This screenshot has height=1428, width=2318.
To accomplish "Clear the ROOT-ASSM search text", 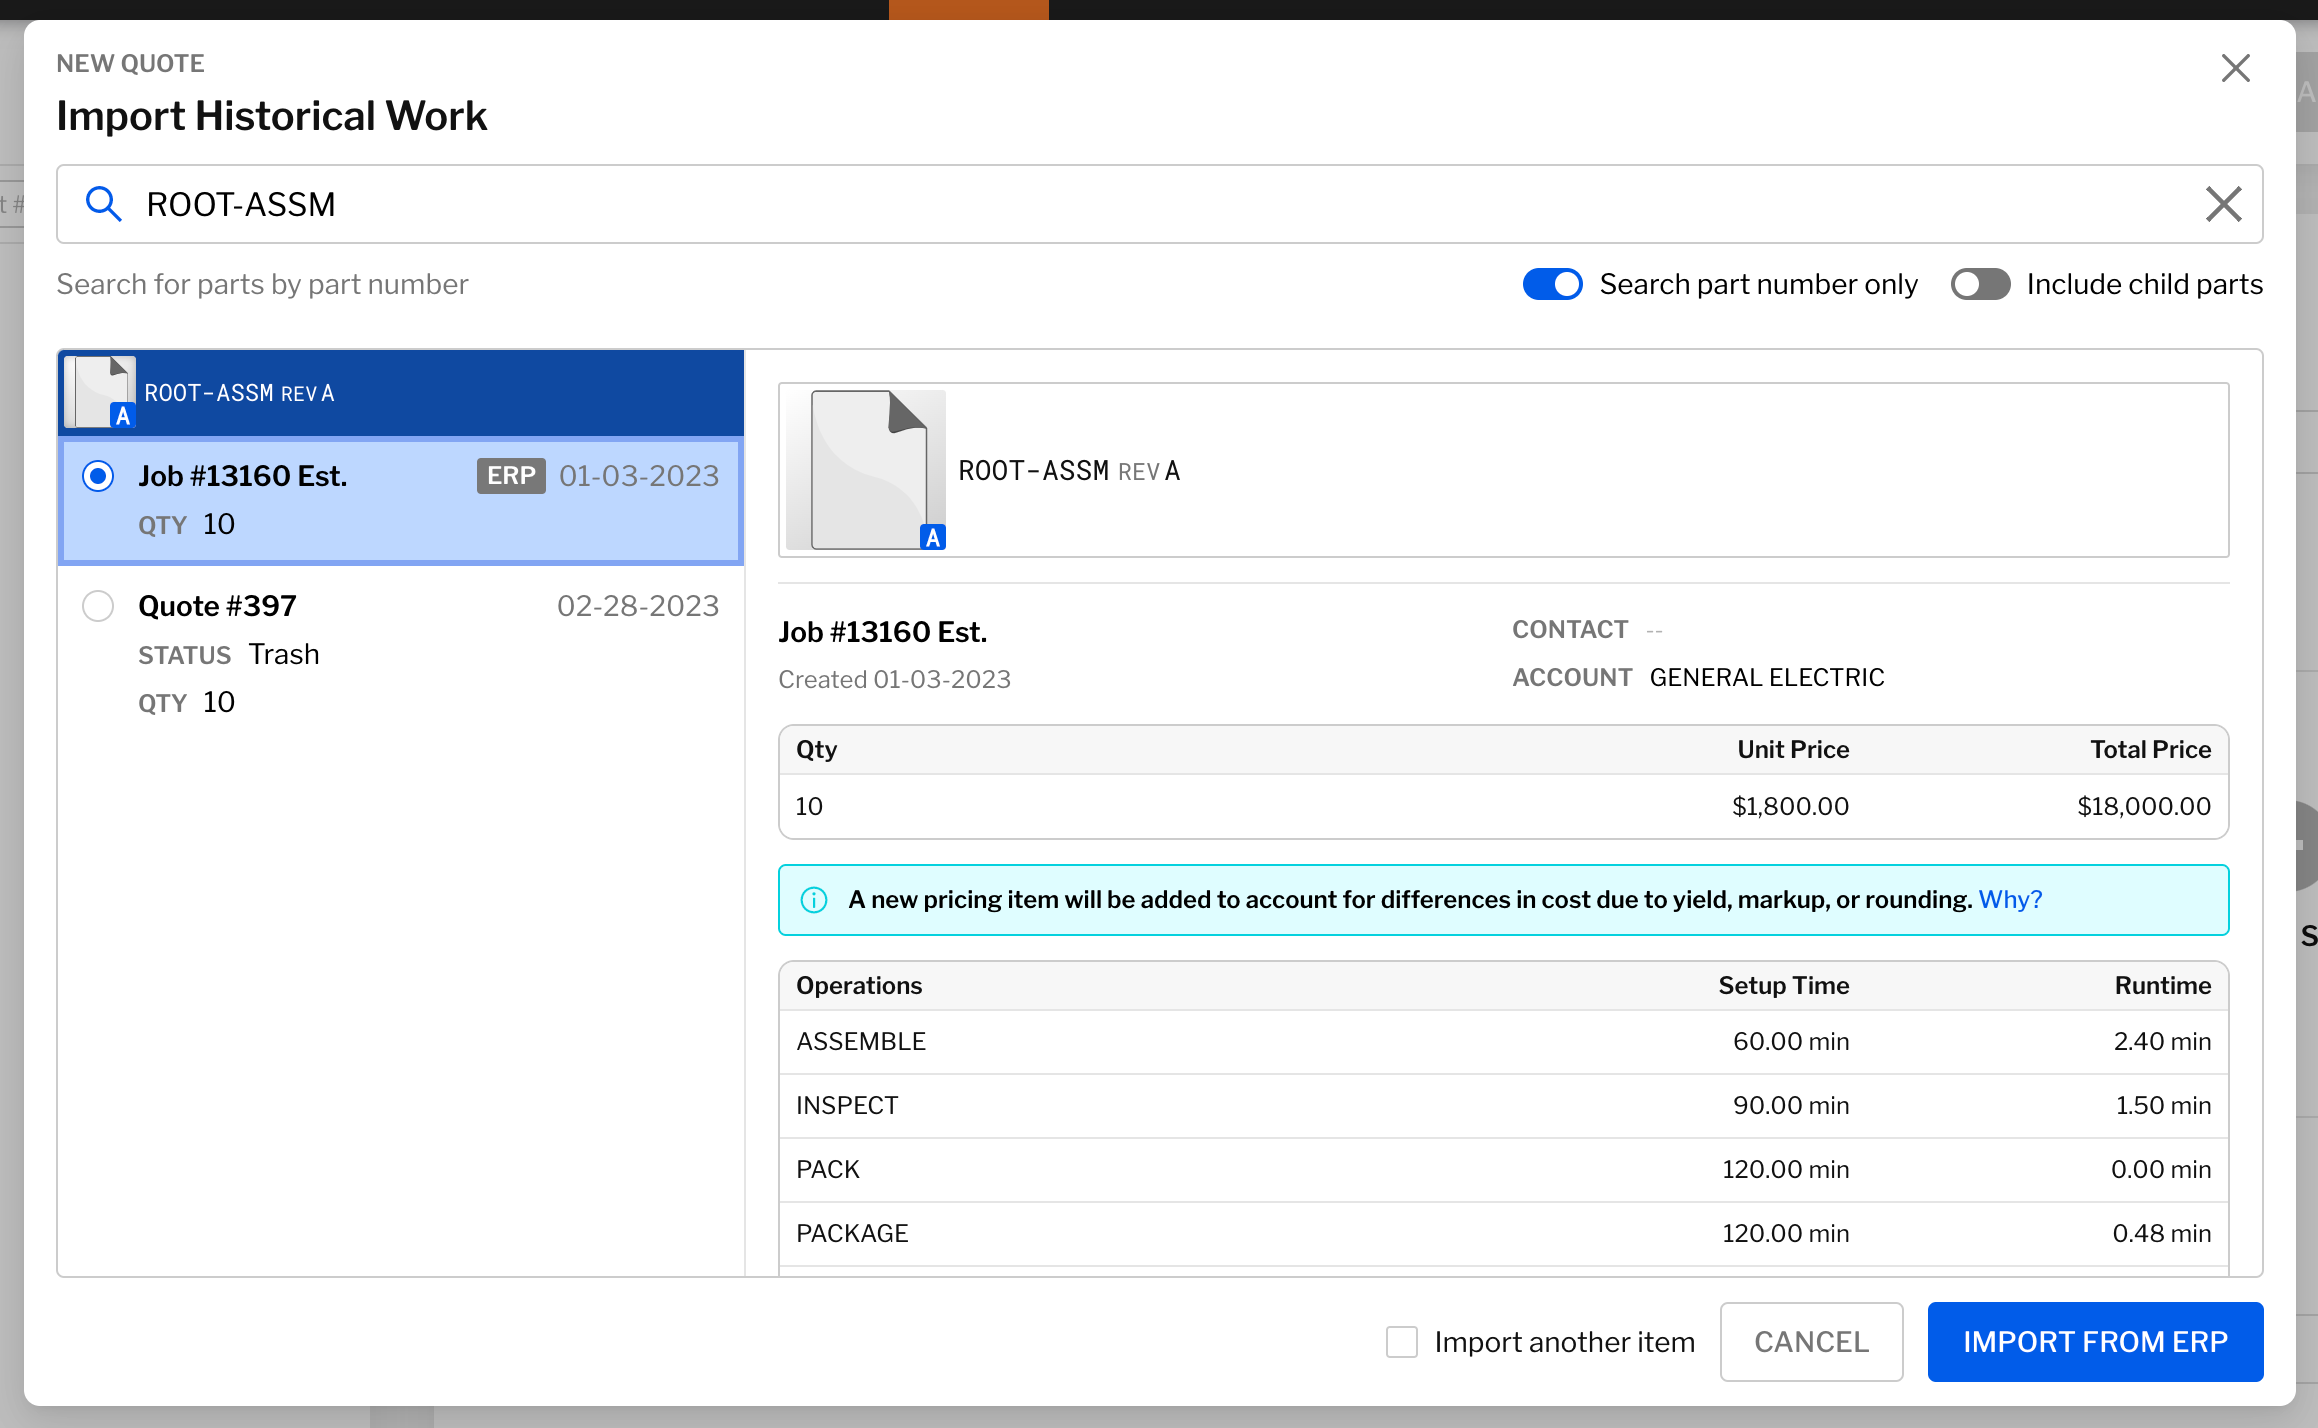I will click(2223, 203).
